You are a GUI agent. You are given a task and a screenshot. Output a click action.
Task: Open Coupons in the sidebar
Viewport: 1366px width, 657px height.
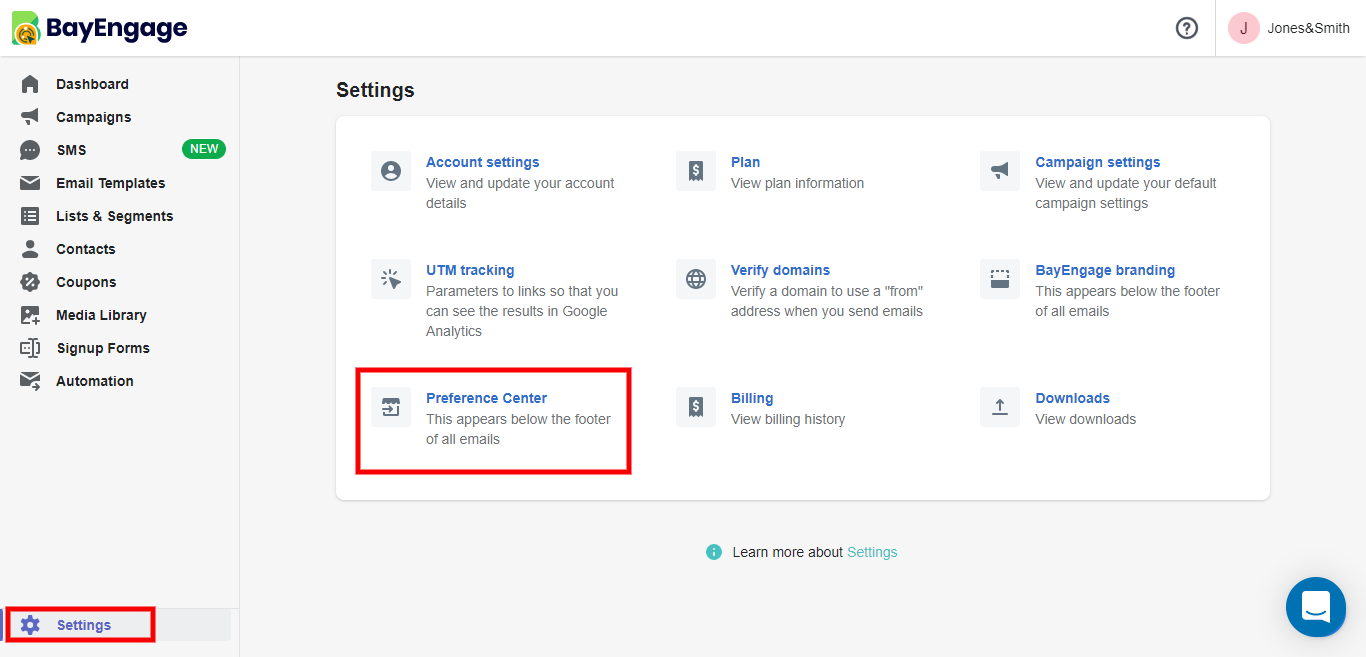click(x=86, y=282)
